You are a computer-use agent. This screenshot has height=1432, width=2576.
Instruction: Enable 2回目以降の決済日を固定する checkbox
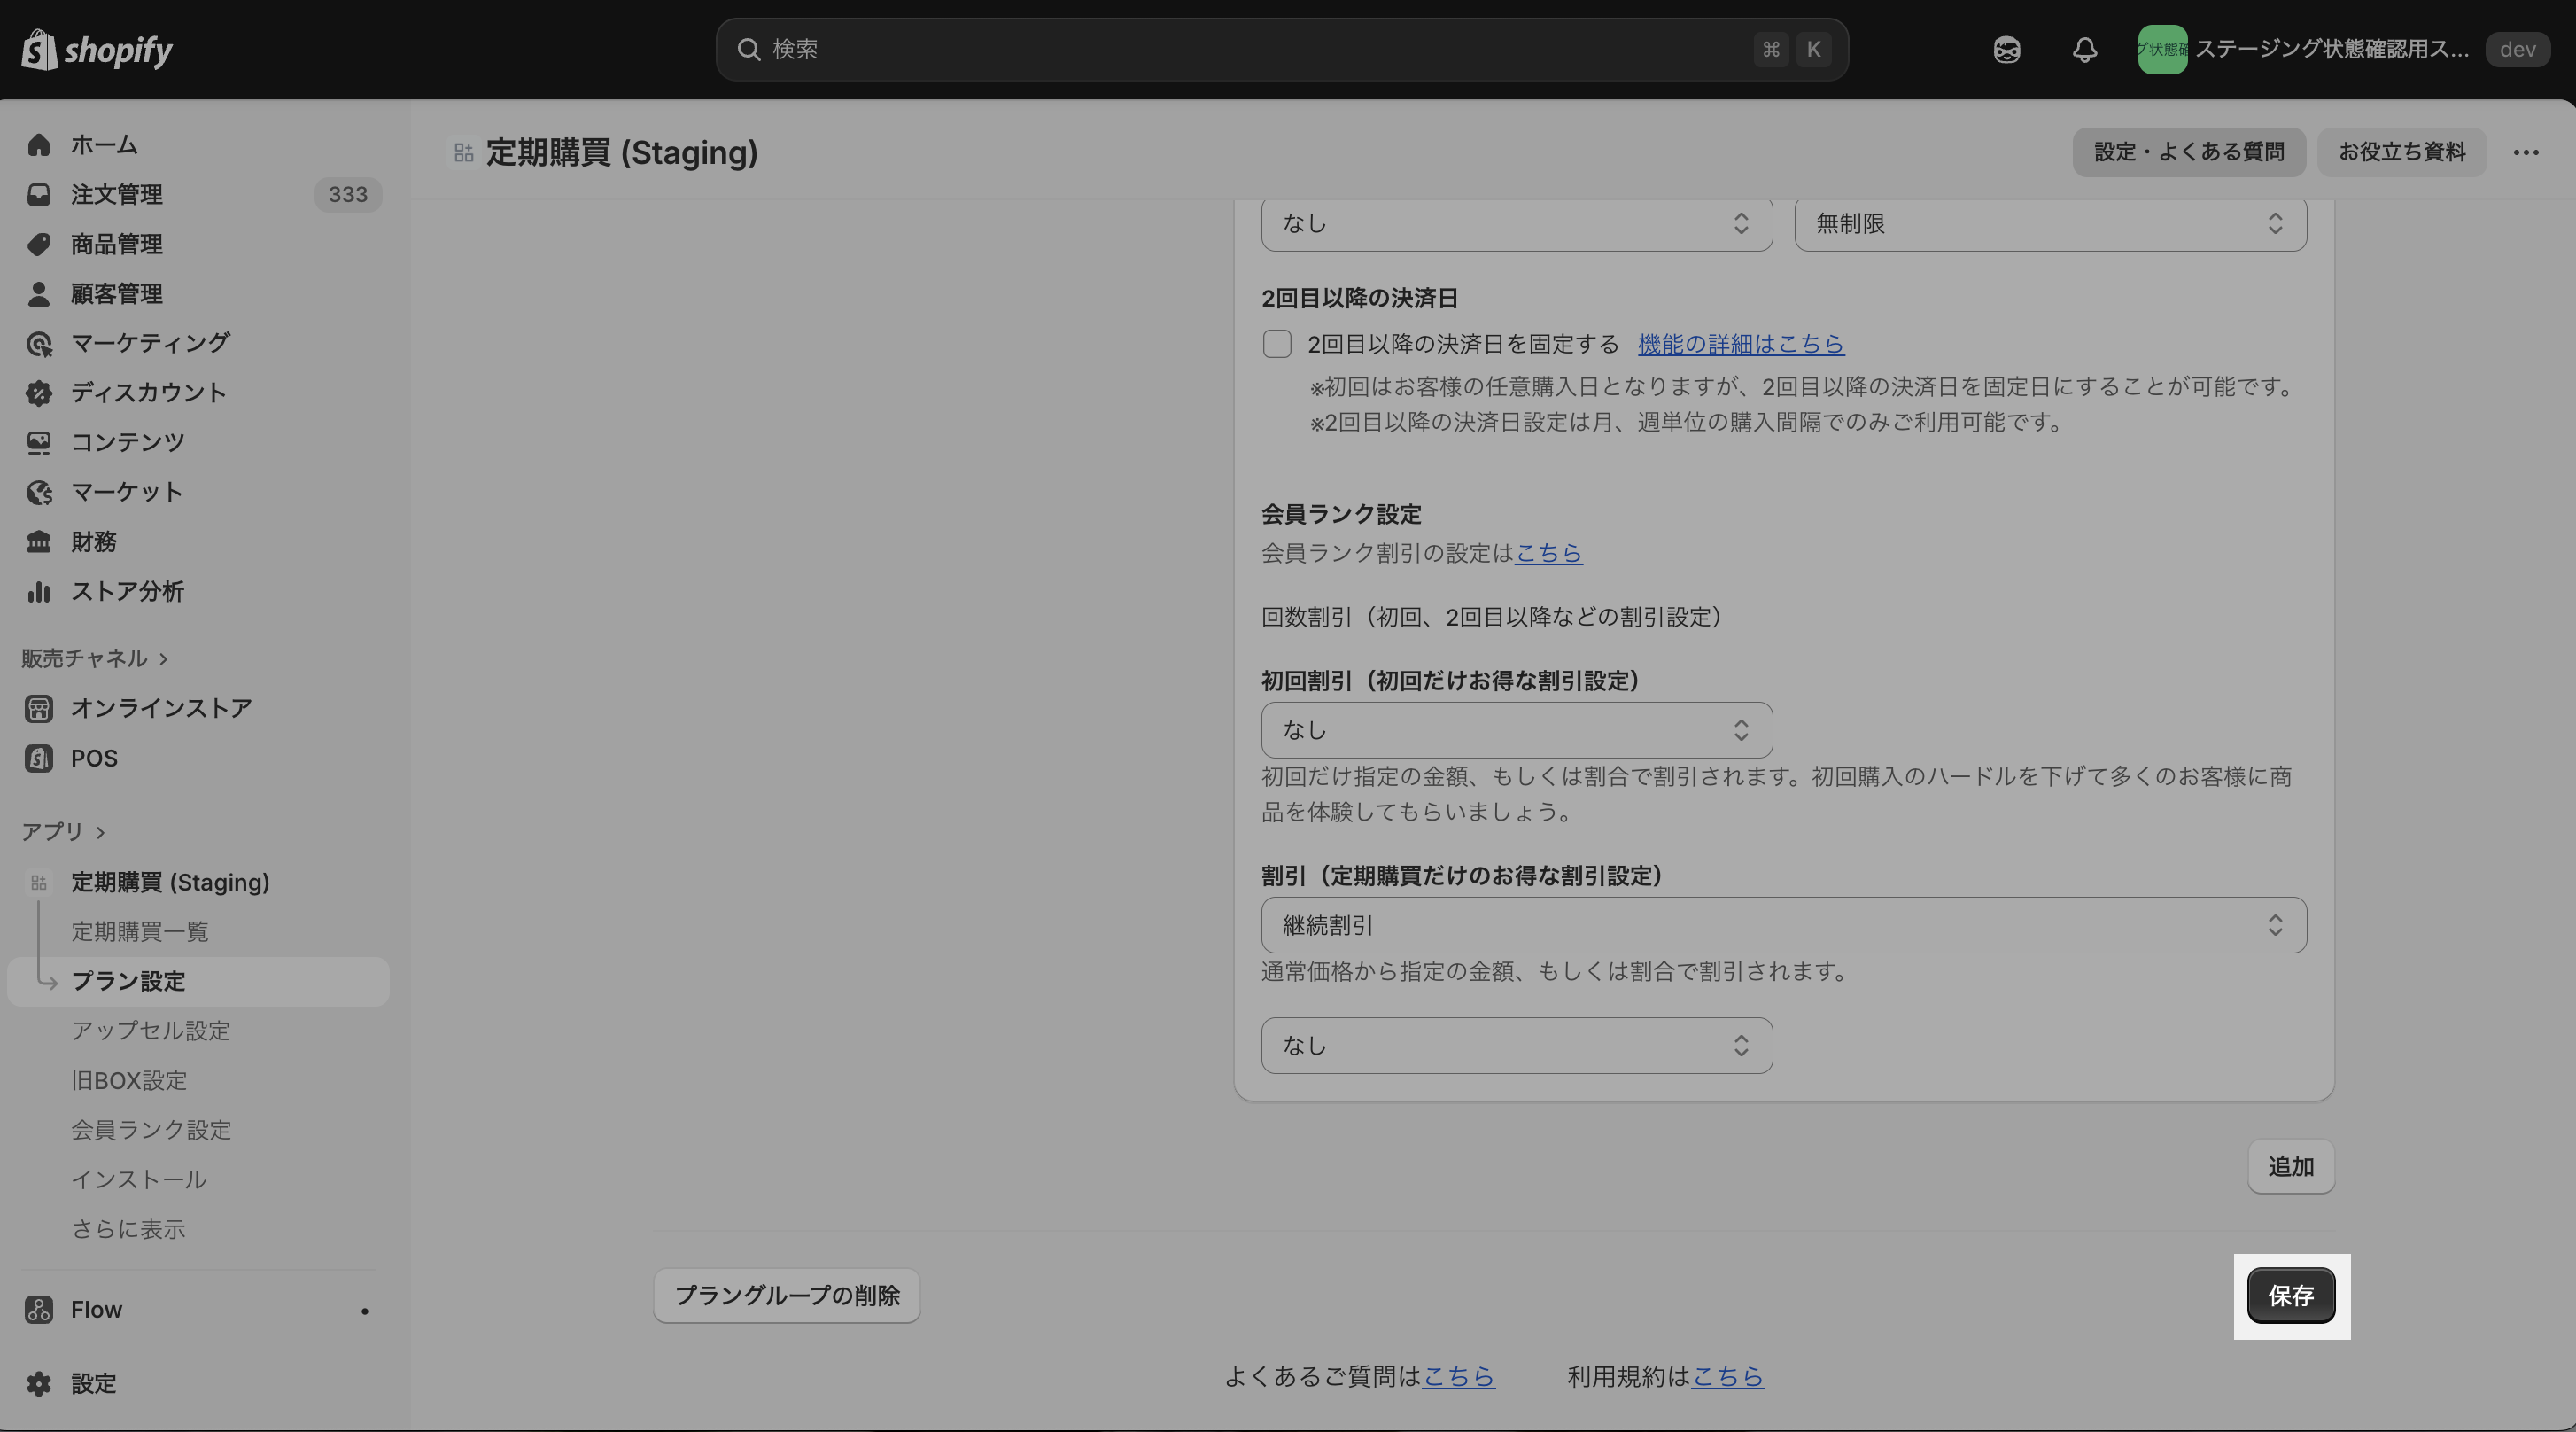(1277, 344)
